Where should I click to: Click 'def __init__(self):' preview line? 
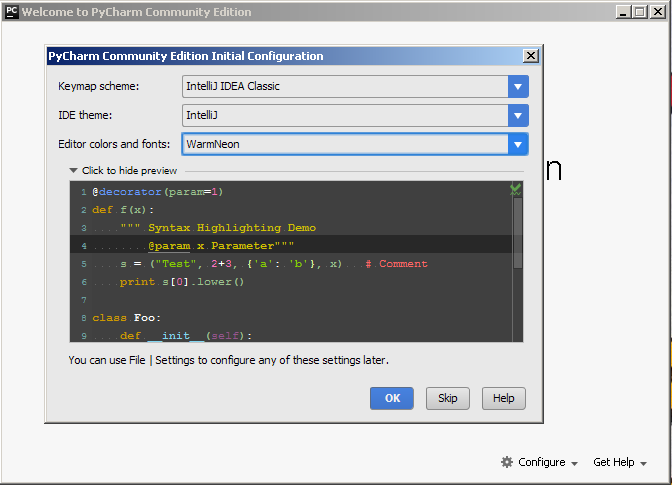[x=186, y=336]
